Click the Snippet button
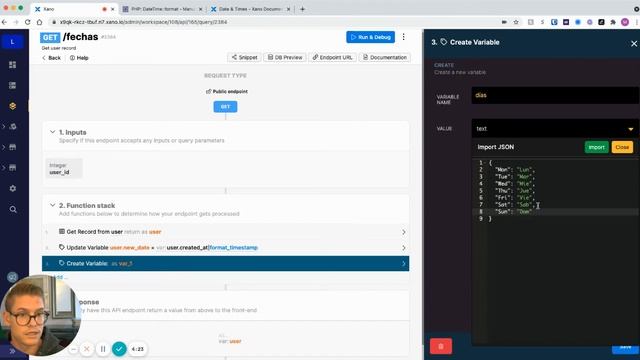This screenshot has height=360, width=640. (x=244, y=58)
